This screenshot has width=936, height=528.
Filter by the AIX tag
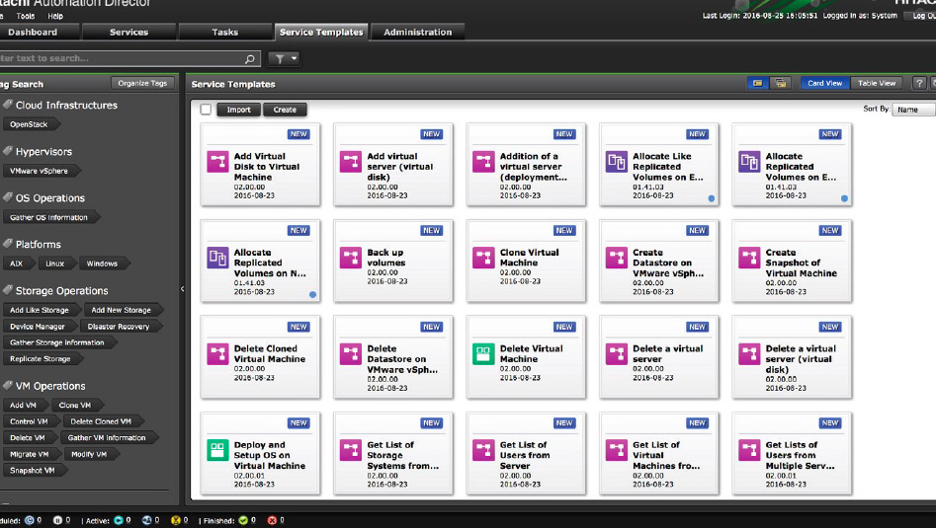(x=17, y=264)
